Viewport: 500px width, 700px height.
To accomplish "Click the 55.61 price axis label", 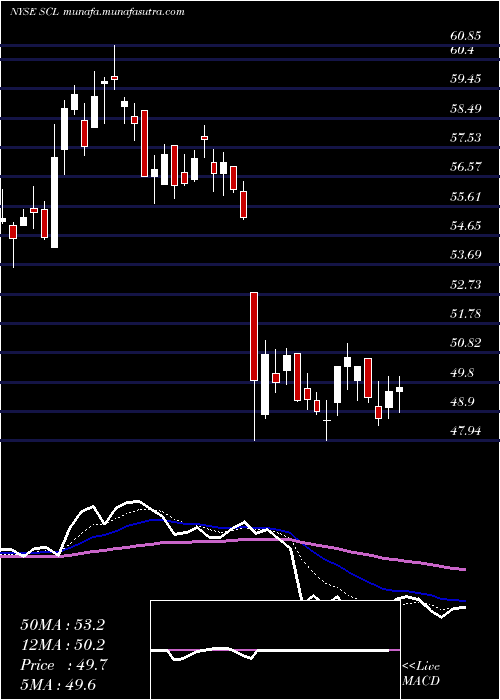I will pyautogui.click(x=466, y=197).
